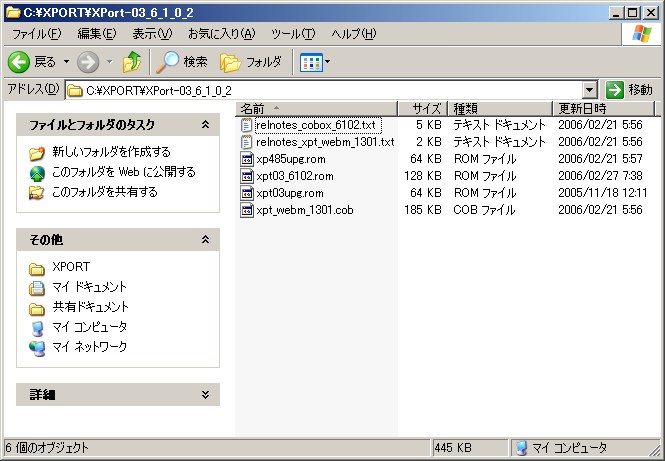This screenshot has height=461, width=665.
Task: Click the share folder icon
Action: [37, 193]
